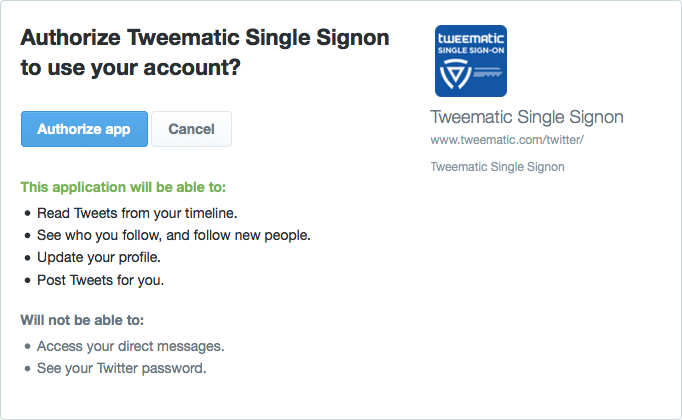Click the 'Update your profile' permission
This screenshot has width=682, height=420.
(99, 258)
